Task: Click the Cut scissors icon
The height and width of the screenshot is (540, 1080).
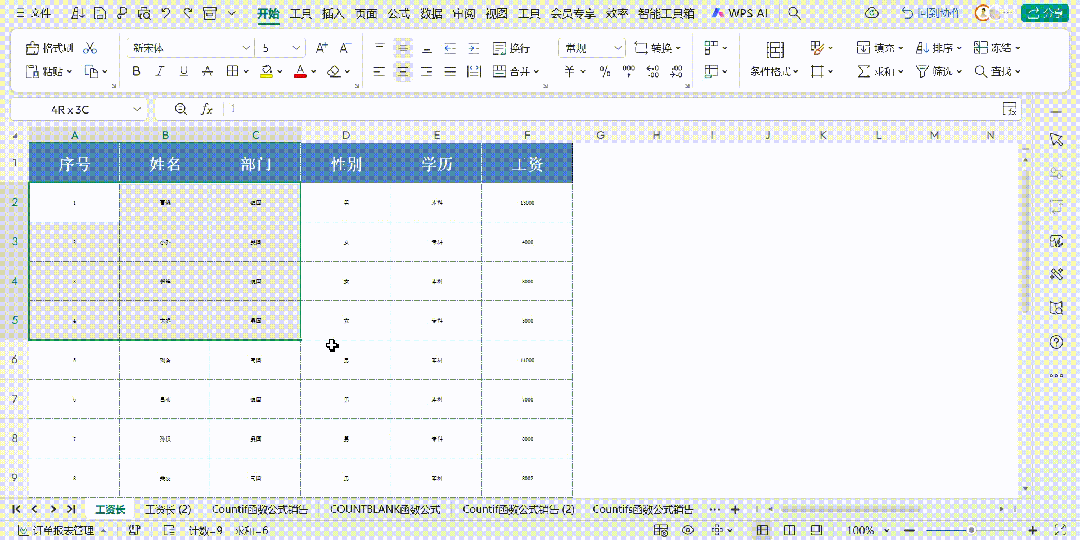Action: point(91,48)
